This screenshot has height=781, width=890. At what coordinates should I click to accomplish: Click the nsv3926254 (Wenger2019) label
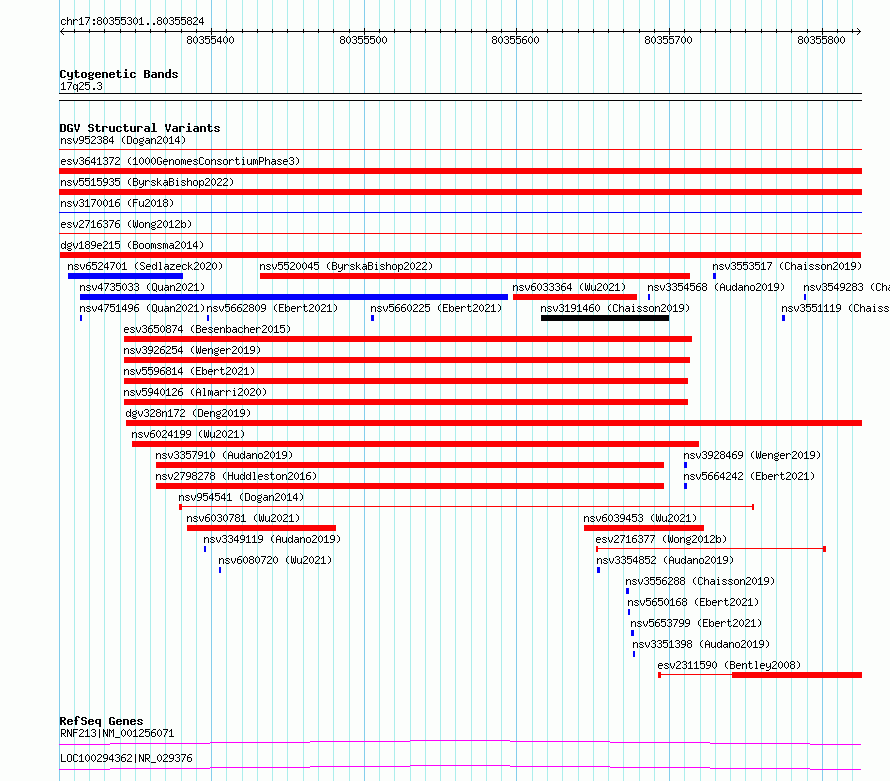coord(192,350)
